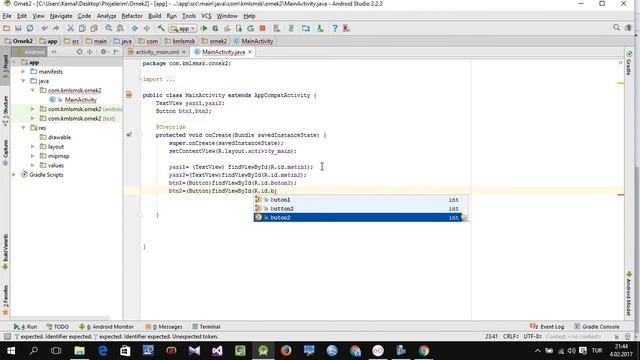The width and height of the screenshot is (640, 360).
Task: Click the Back navigation arrow icon
Action: (x=135, y=29)
